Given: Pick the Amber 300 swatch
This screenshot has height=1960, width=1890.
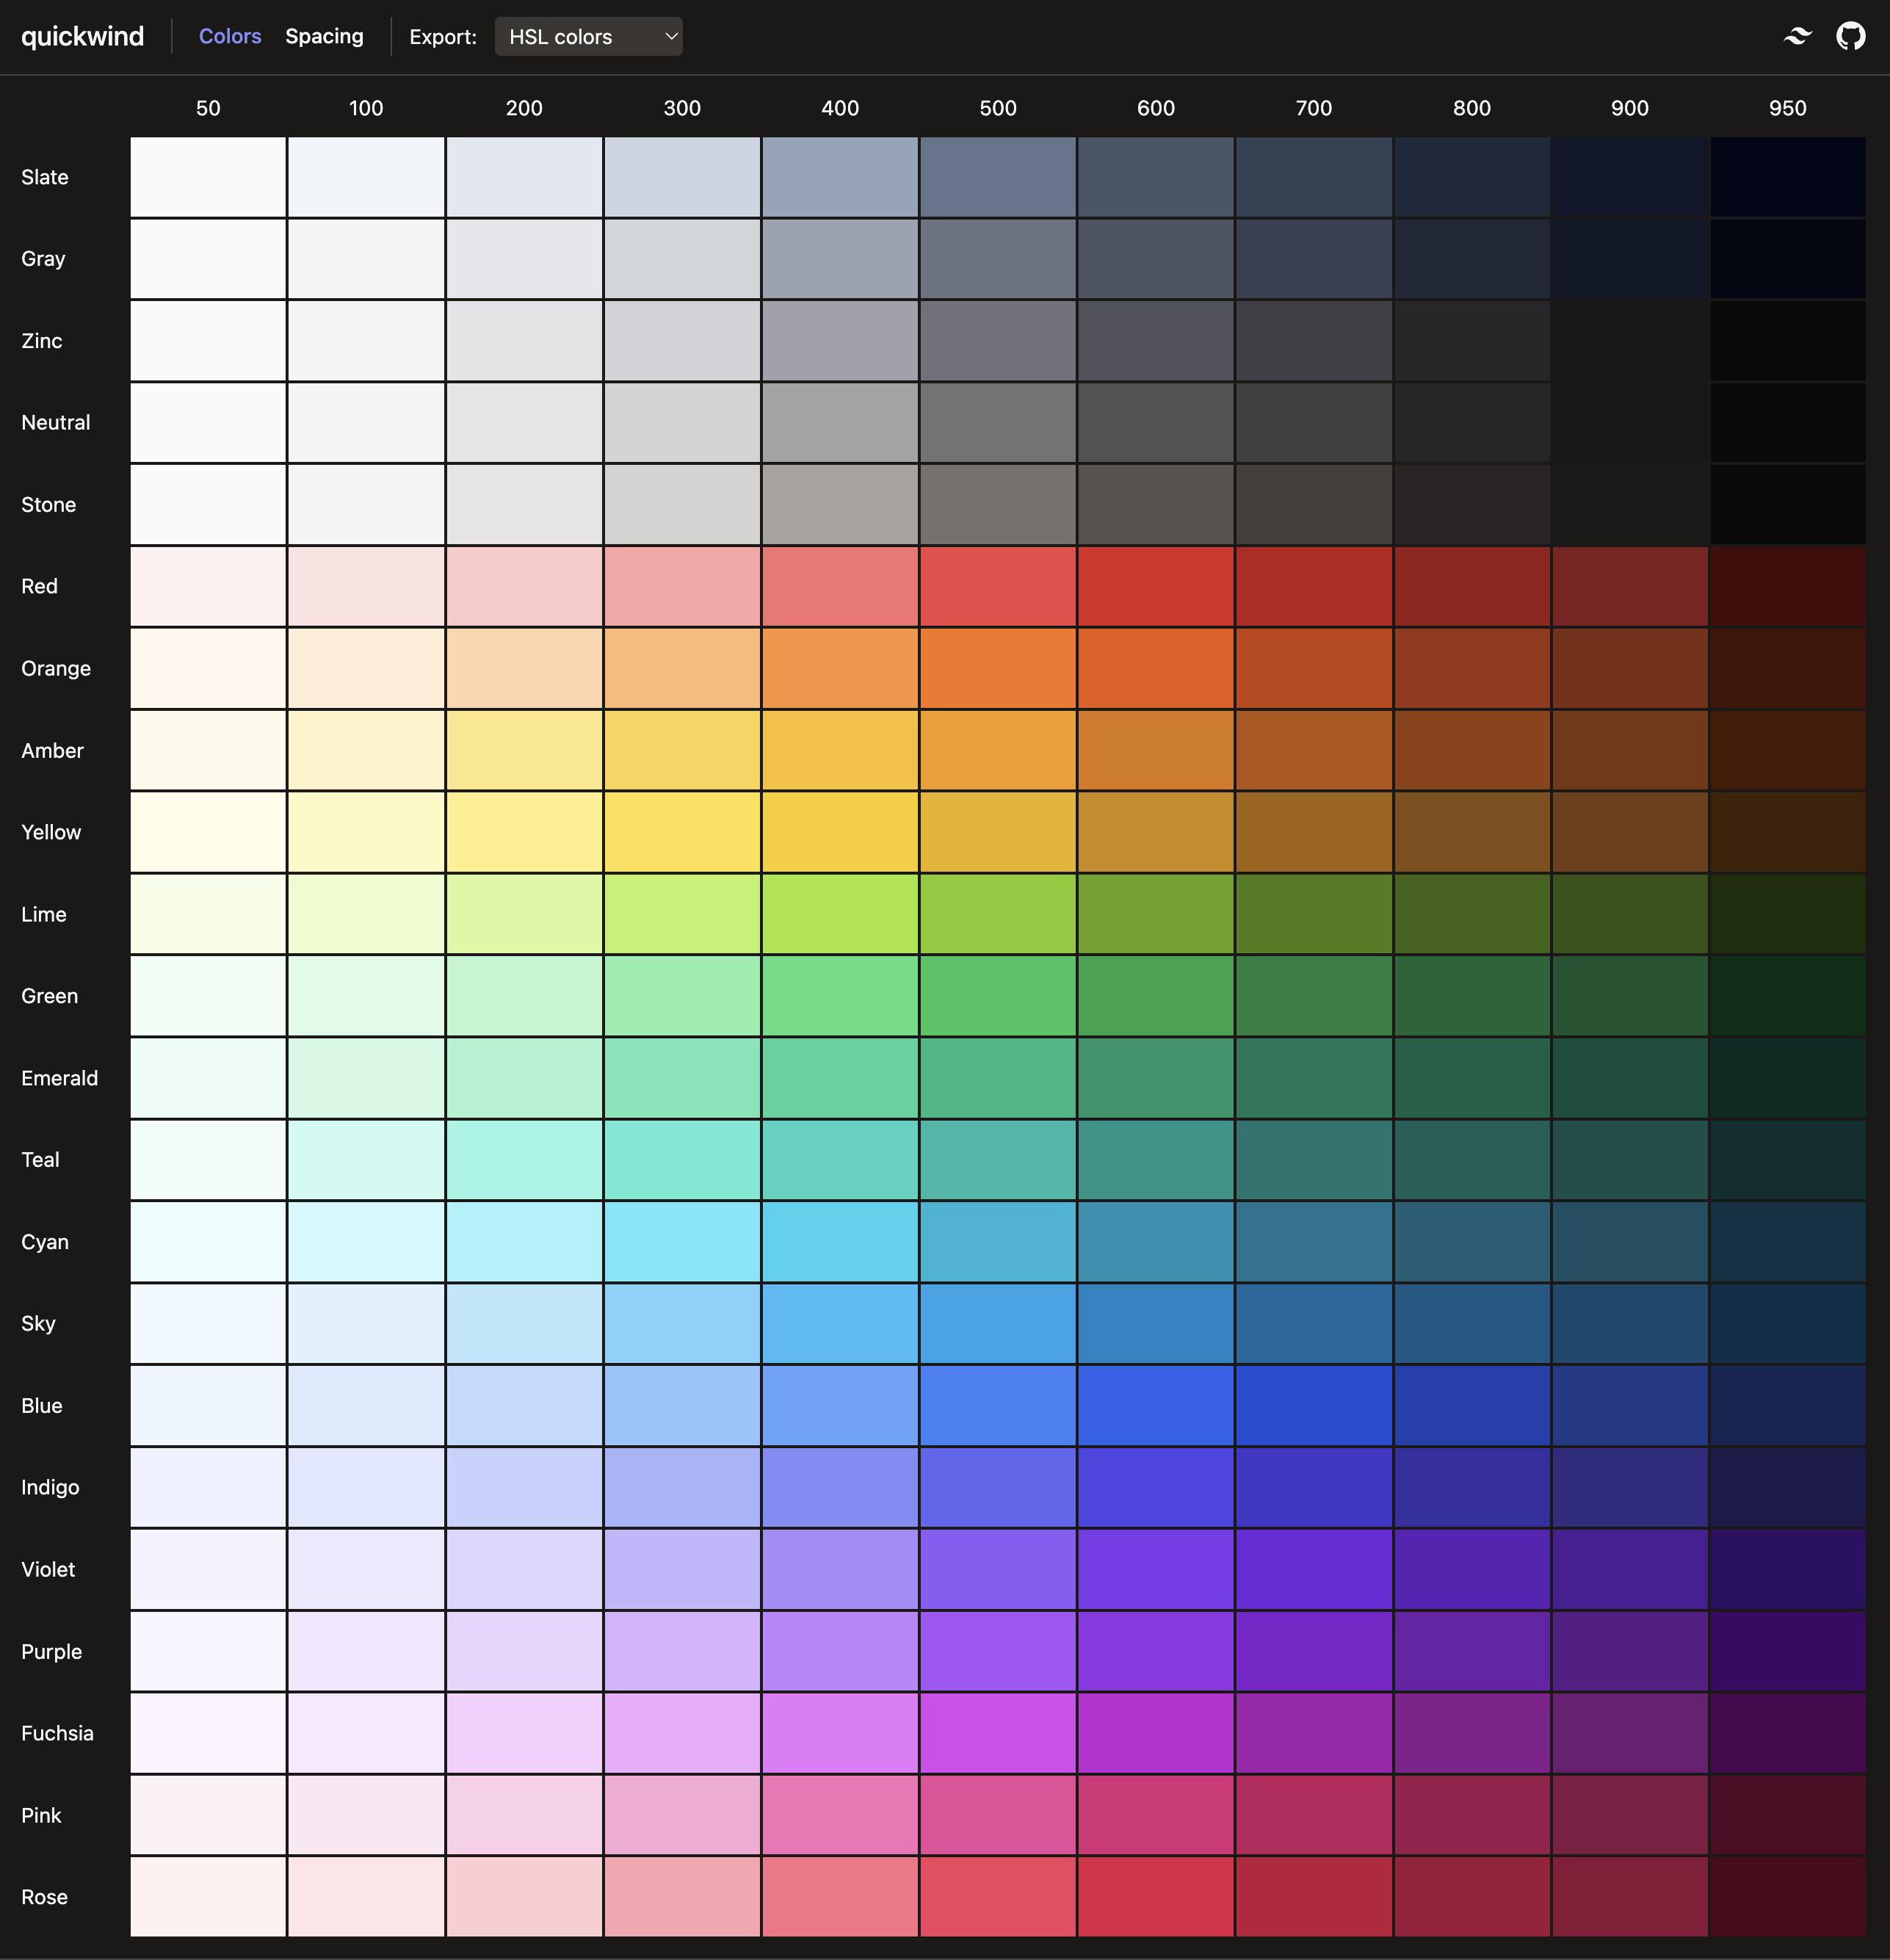Looking at the screenshot, I should (x=682, y=749).
